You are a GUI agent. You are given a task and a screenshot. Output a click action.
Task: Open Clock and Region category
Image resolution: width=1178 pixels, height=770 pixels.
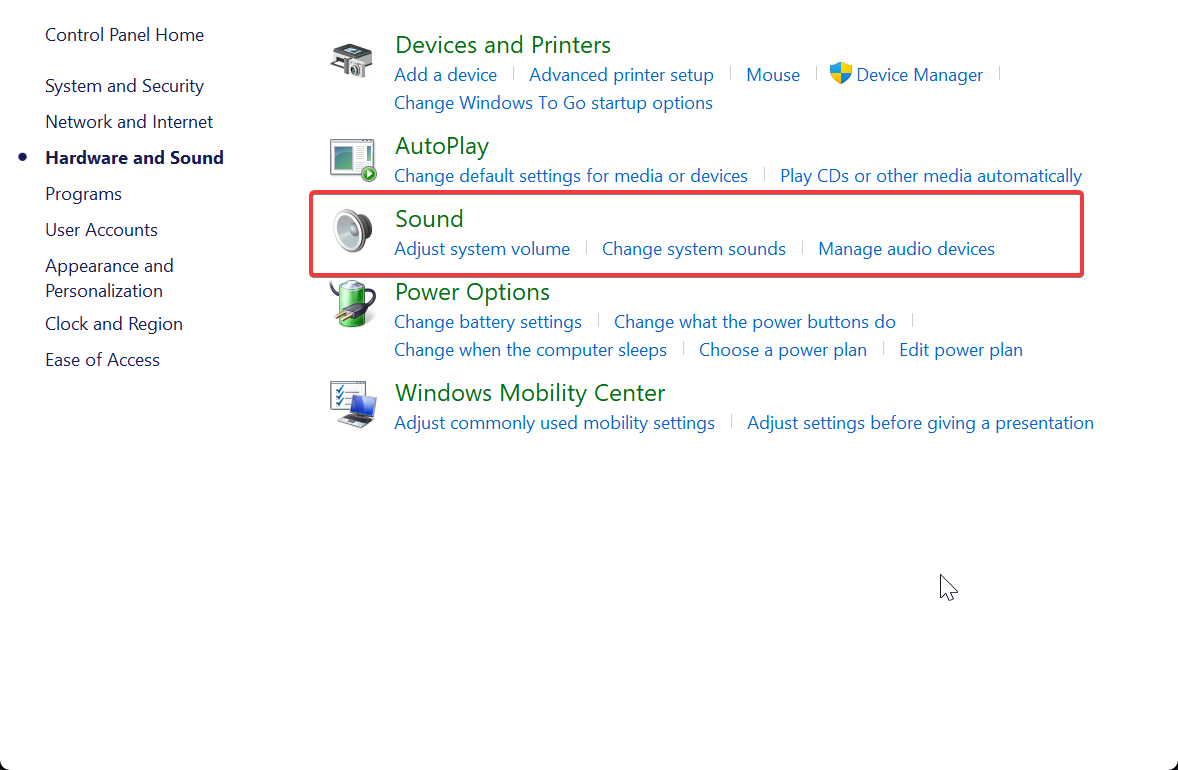tap(114, 324)
